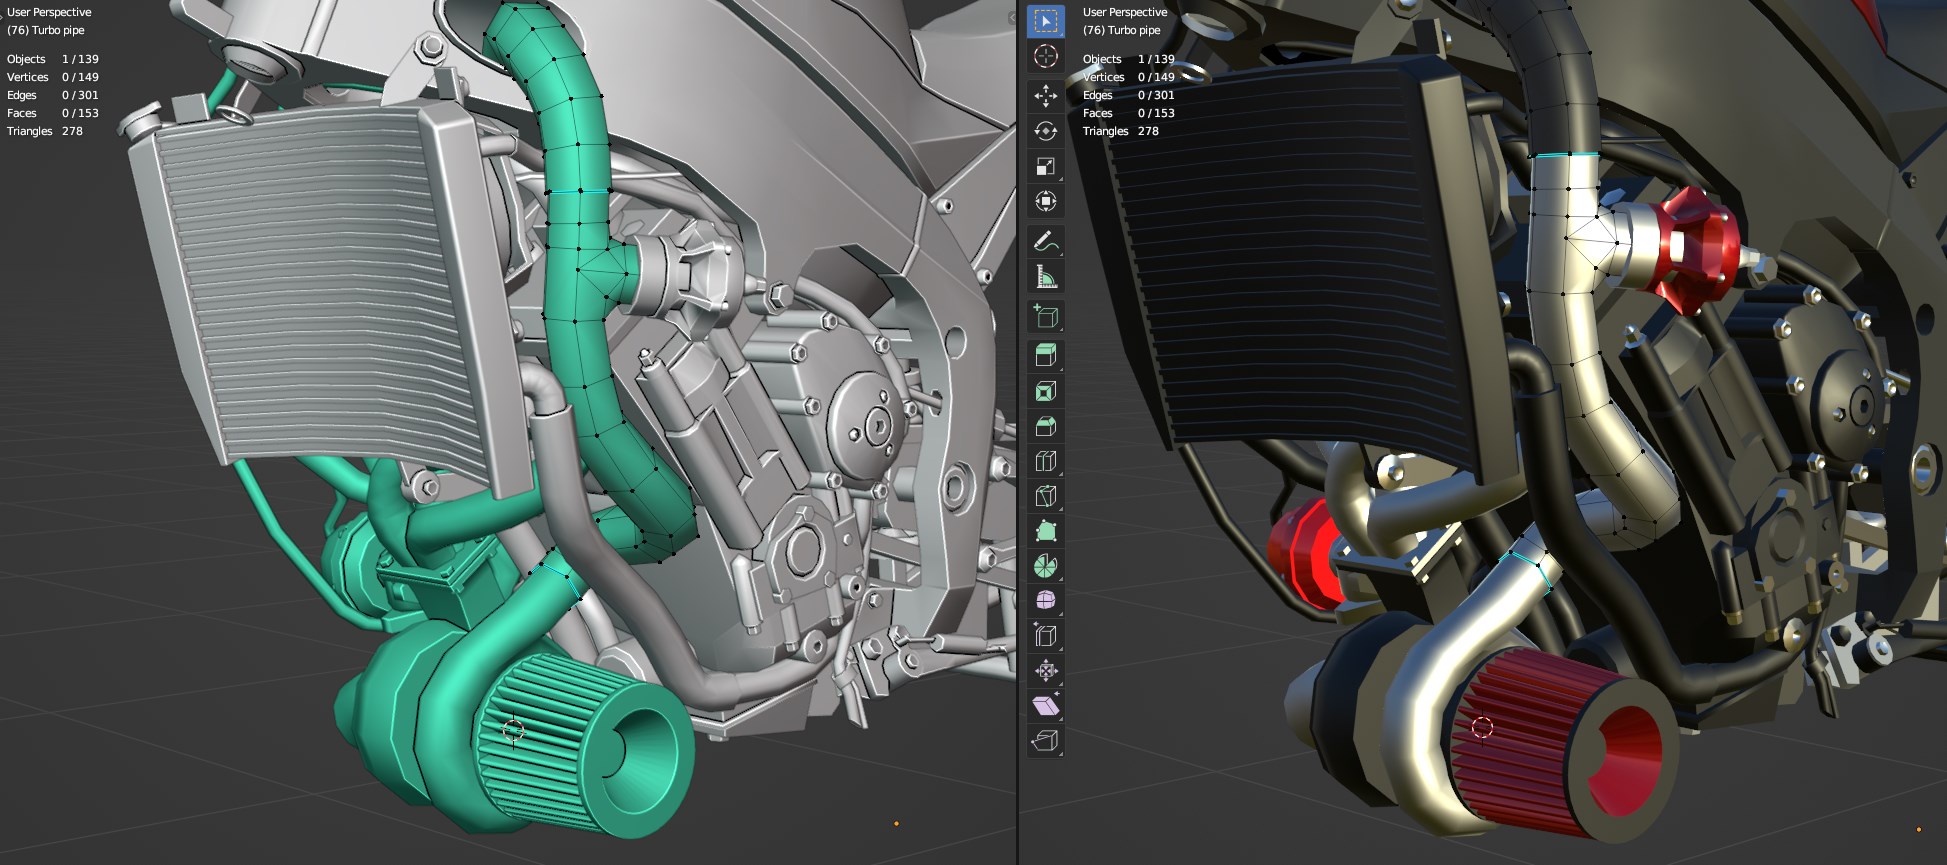Select the Shrink/Fatten tool
The image size is (1947, 865).
1045,670
